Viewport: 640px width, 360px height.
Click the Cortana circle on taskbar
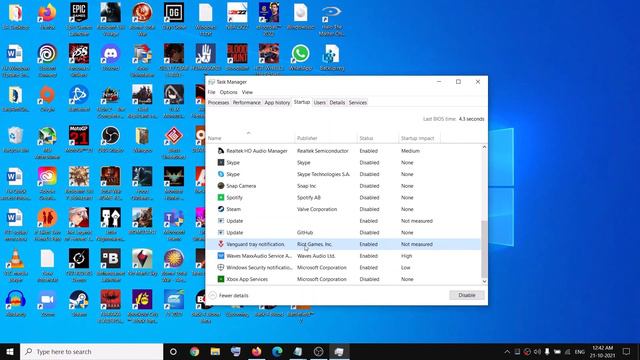173,351
